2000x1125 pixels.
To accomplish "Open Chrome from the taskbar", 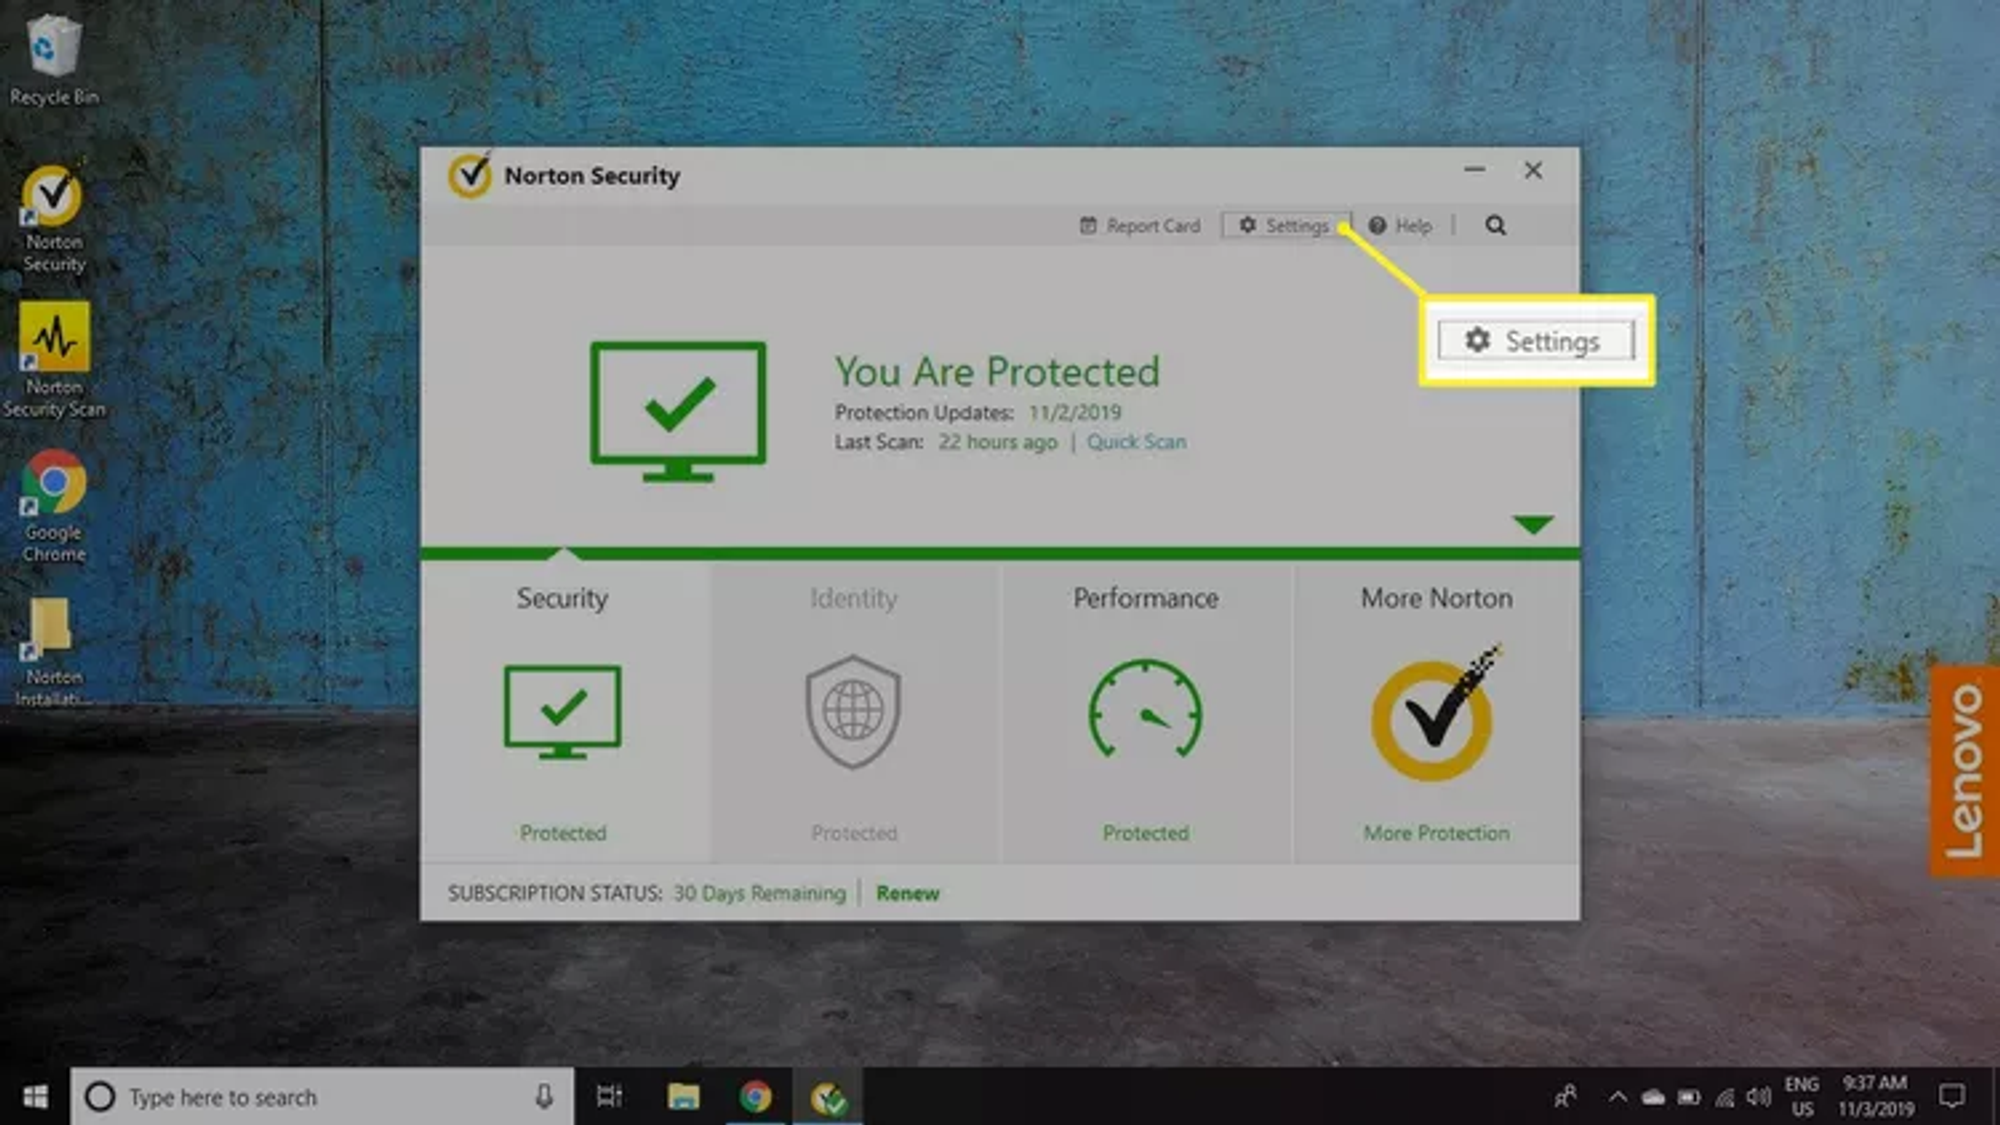I will [x=756, y=1097].
